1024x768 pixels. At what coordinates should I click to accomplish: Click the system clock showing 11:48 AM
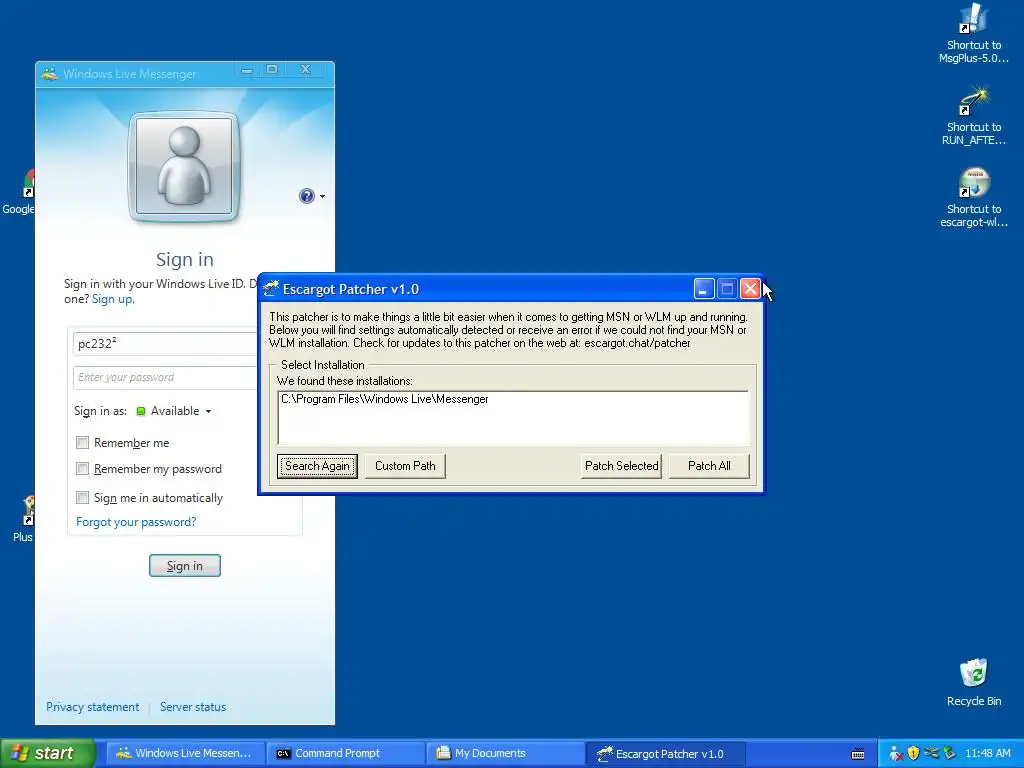(x=987, y=754)
